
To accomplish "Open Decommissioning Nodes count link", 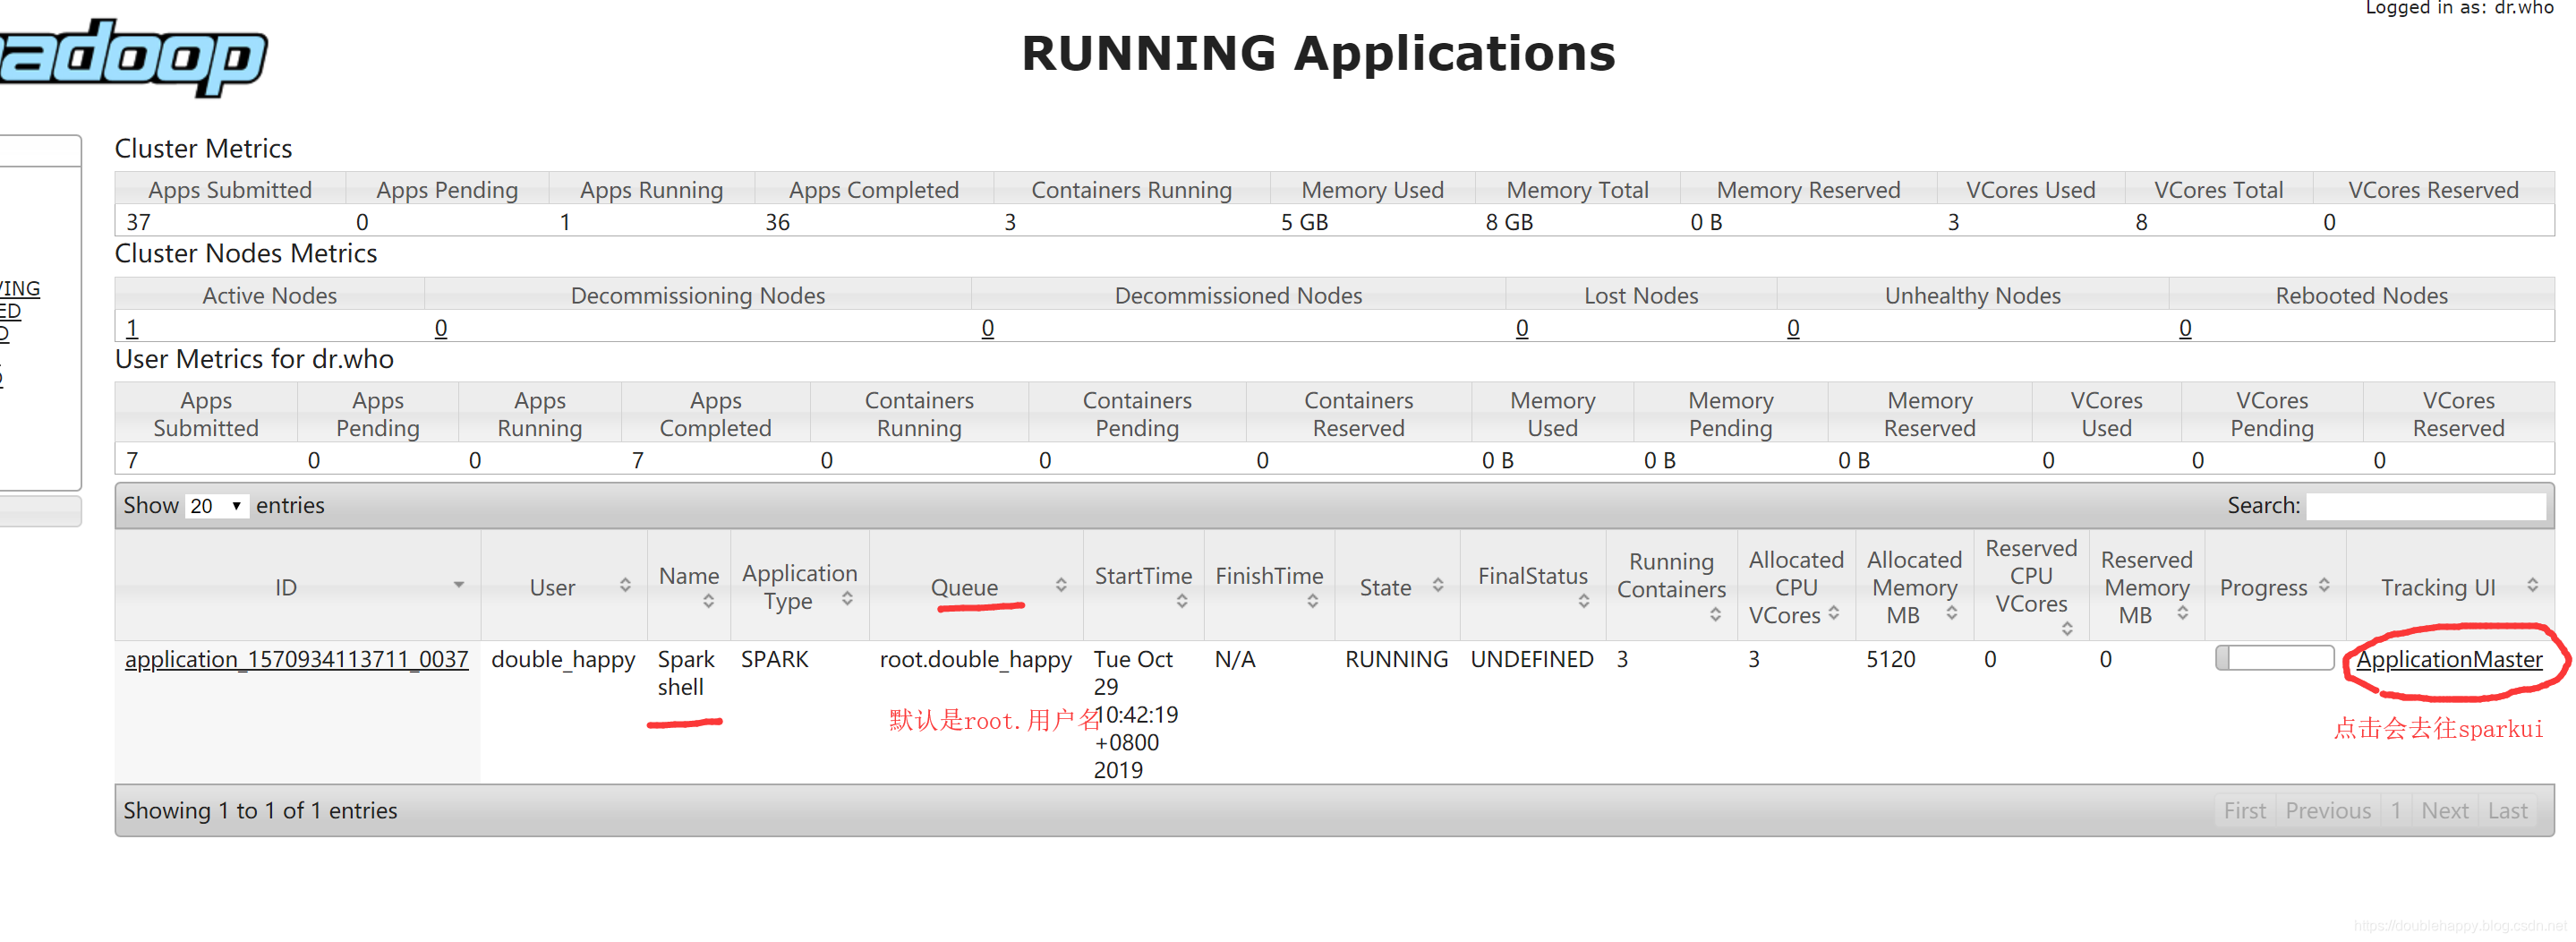I will [x=441, y=328].
